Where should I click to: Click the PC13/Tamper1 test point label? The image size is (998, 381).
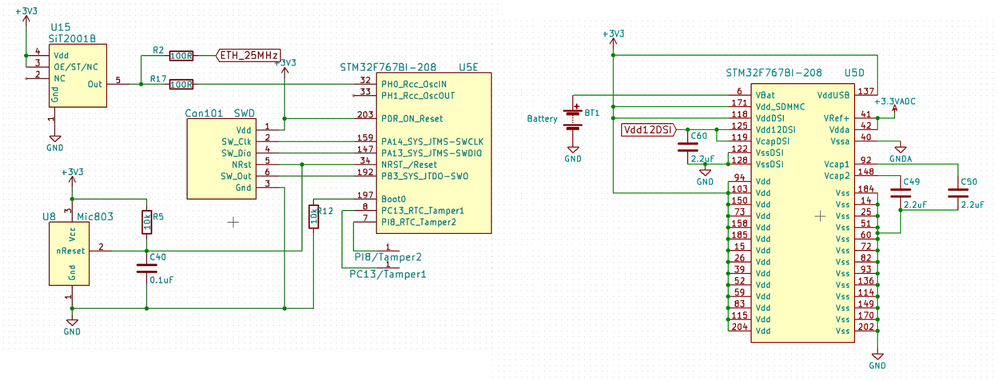tap(388, 274)
